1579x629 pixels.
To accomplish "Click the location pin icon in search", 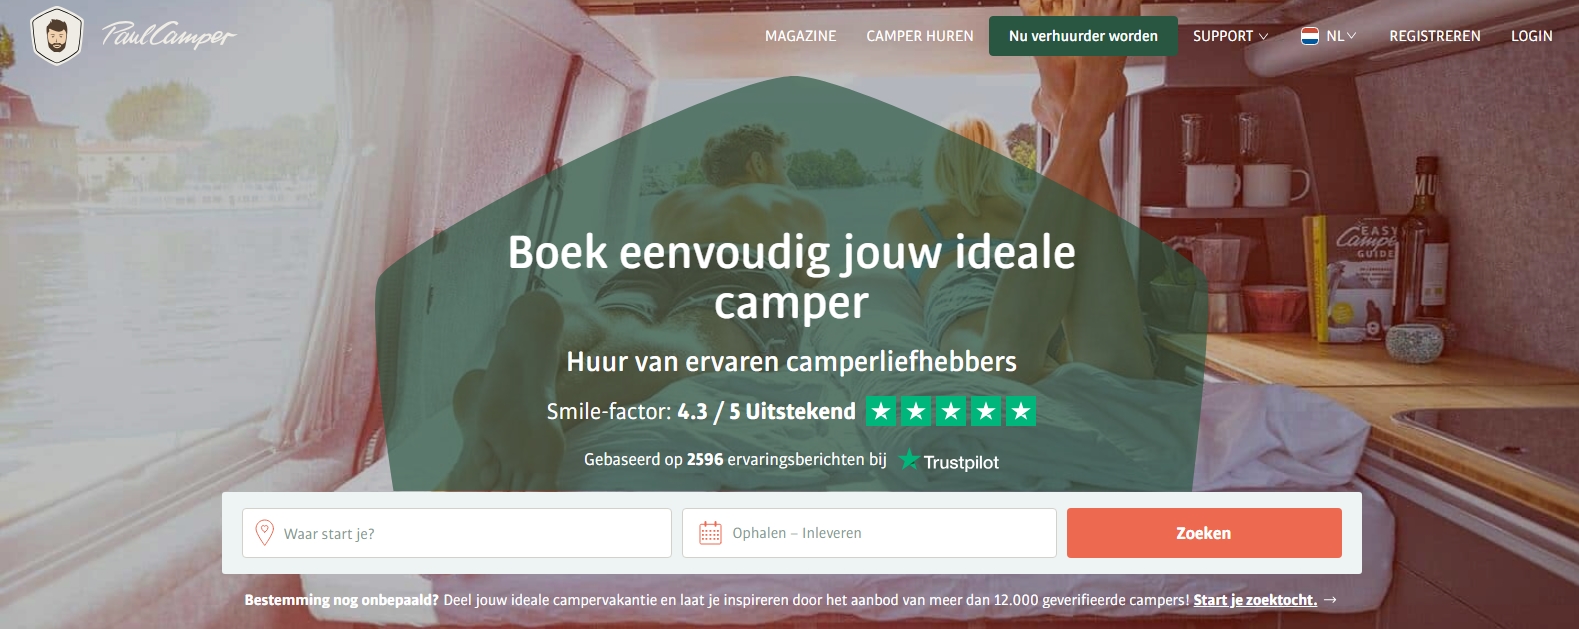I will tap(265, 533).
